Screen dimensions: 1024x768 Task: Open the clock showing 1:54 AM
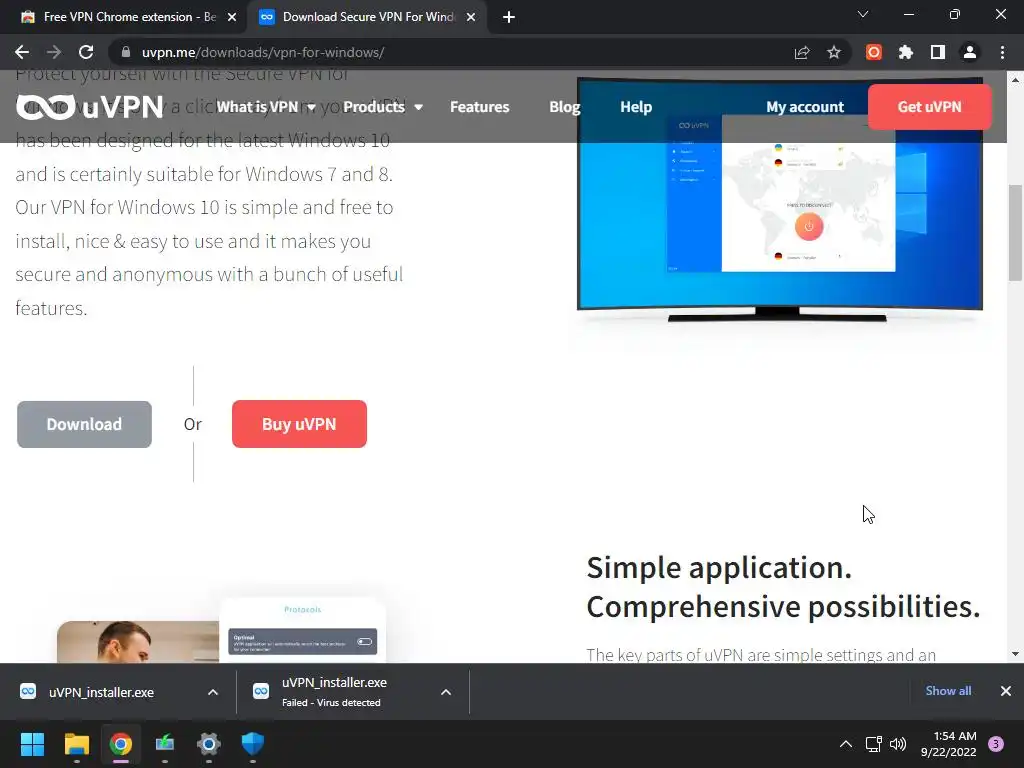(949, 744)
